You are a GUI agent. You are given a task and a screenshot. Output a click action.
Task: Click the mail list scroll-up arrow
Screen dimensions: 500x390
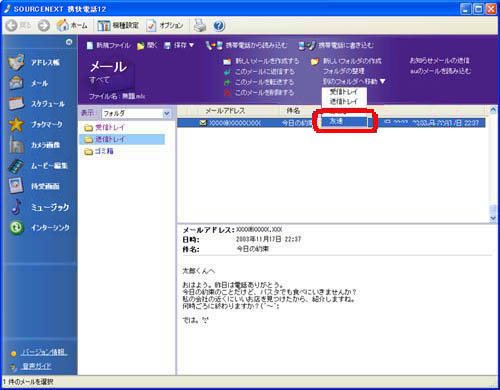[493, 110]
